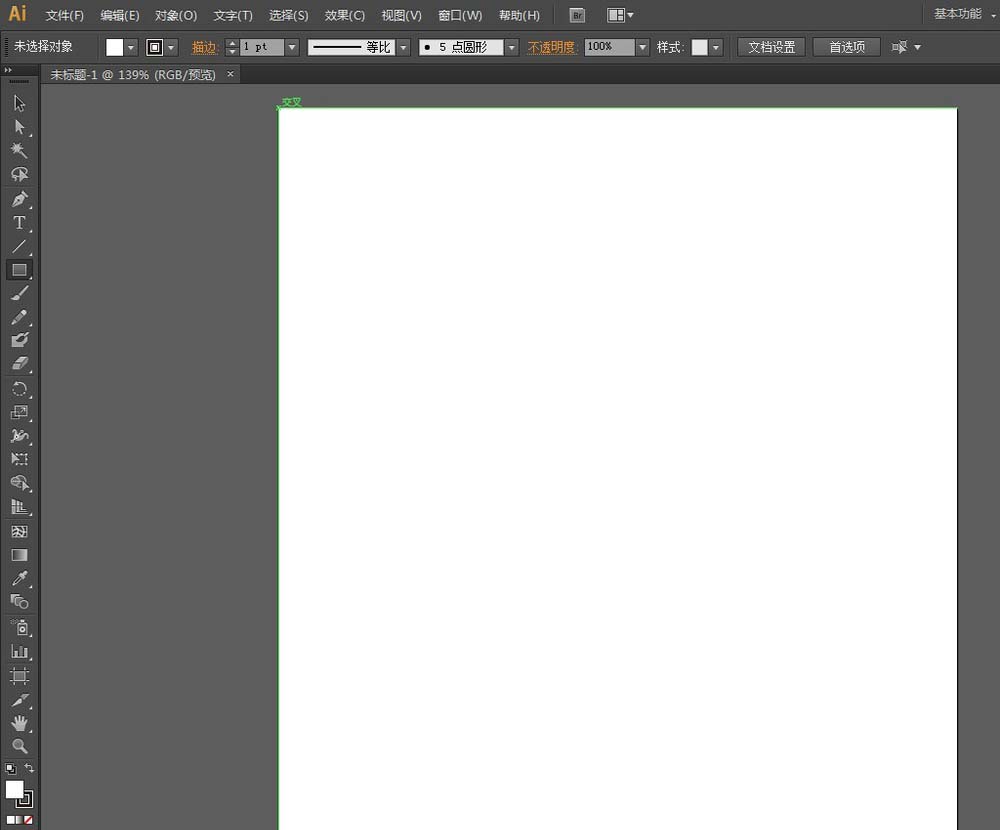1000x830 pixels.
Task: Select the Eraser tool
Action: coord(19,364)
